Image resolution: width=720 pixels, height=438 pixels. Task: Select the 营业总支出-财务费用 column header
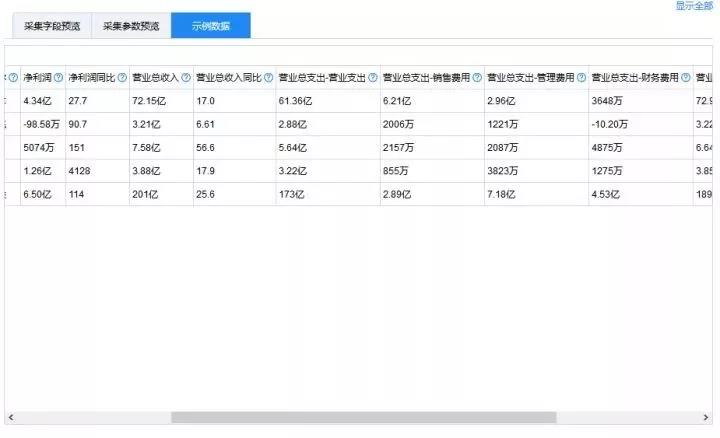click(x=641, y=78)
